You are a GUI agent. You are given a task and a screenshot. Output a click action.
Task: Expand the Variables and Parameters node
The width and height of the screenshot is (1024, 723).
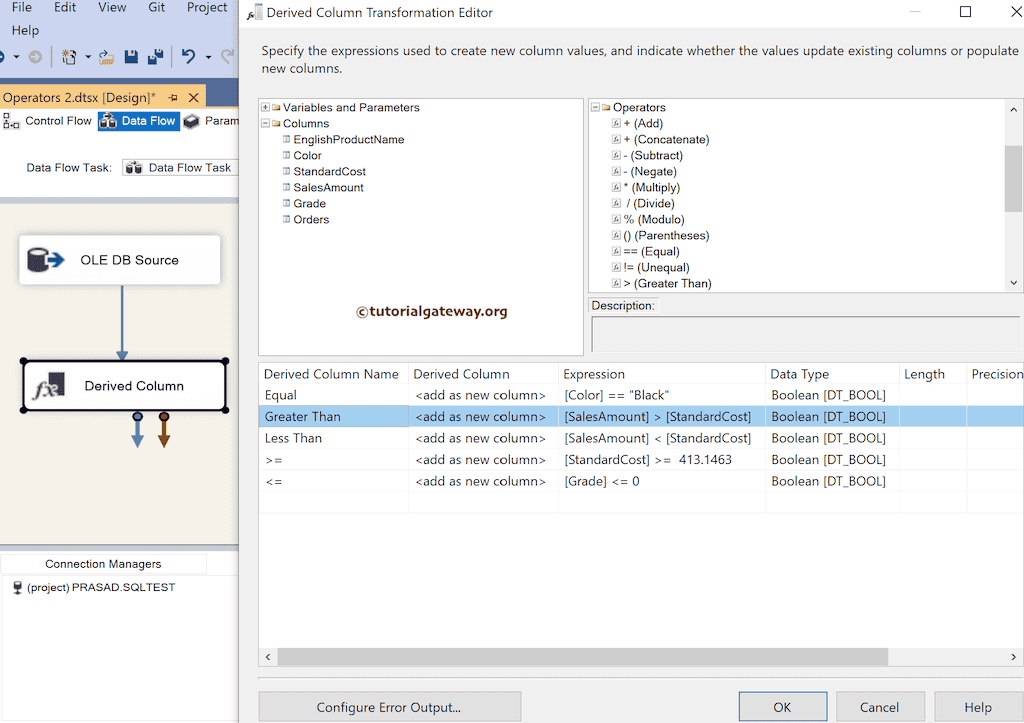265,107
